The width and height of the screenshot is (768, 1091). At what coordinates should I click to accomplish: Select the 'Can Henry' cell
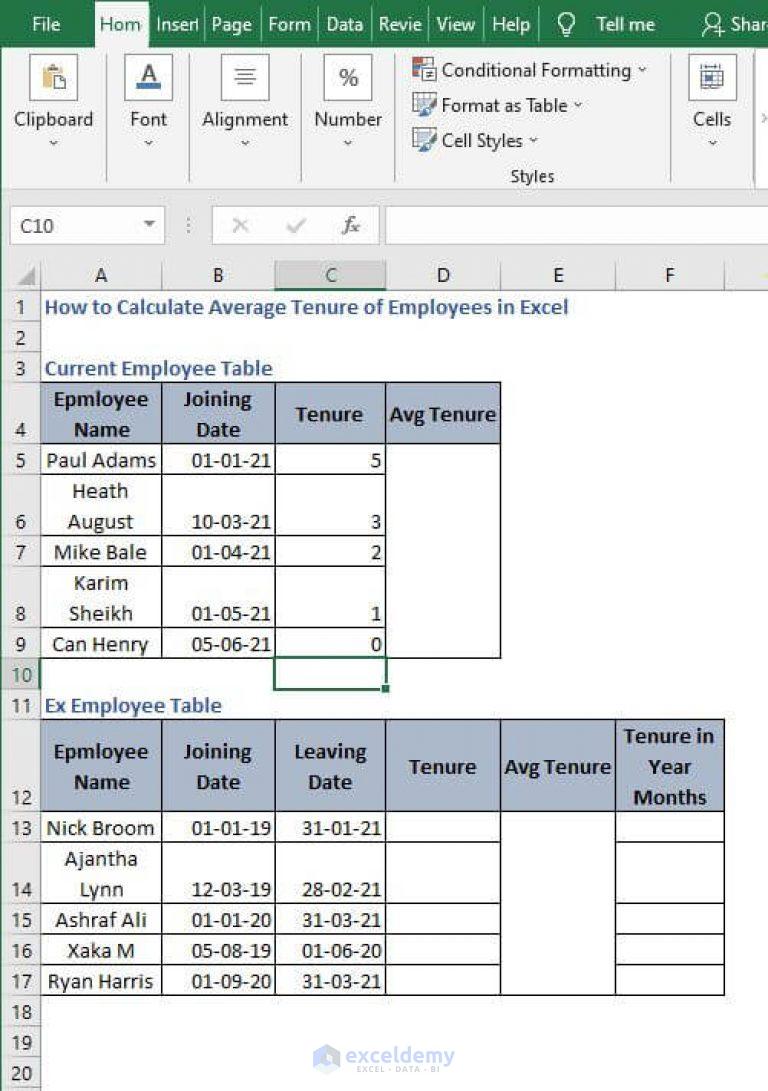tap(101, 644)
